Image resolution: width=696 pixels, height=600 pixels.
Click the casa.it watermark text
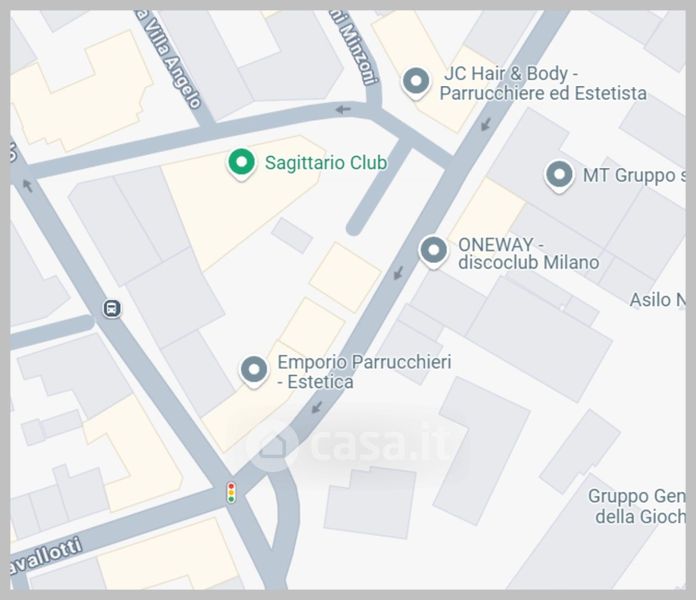(x=380, y=443)
